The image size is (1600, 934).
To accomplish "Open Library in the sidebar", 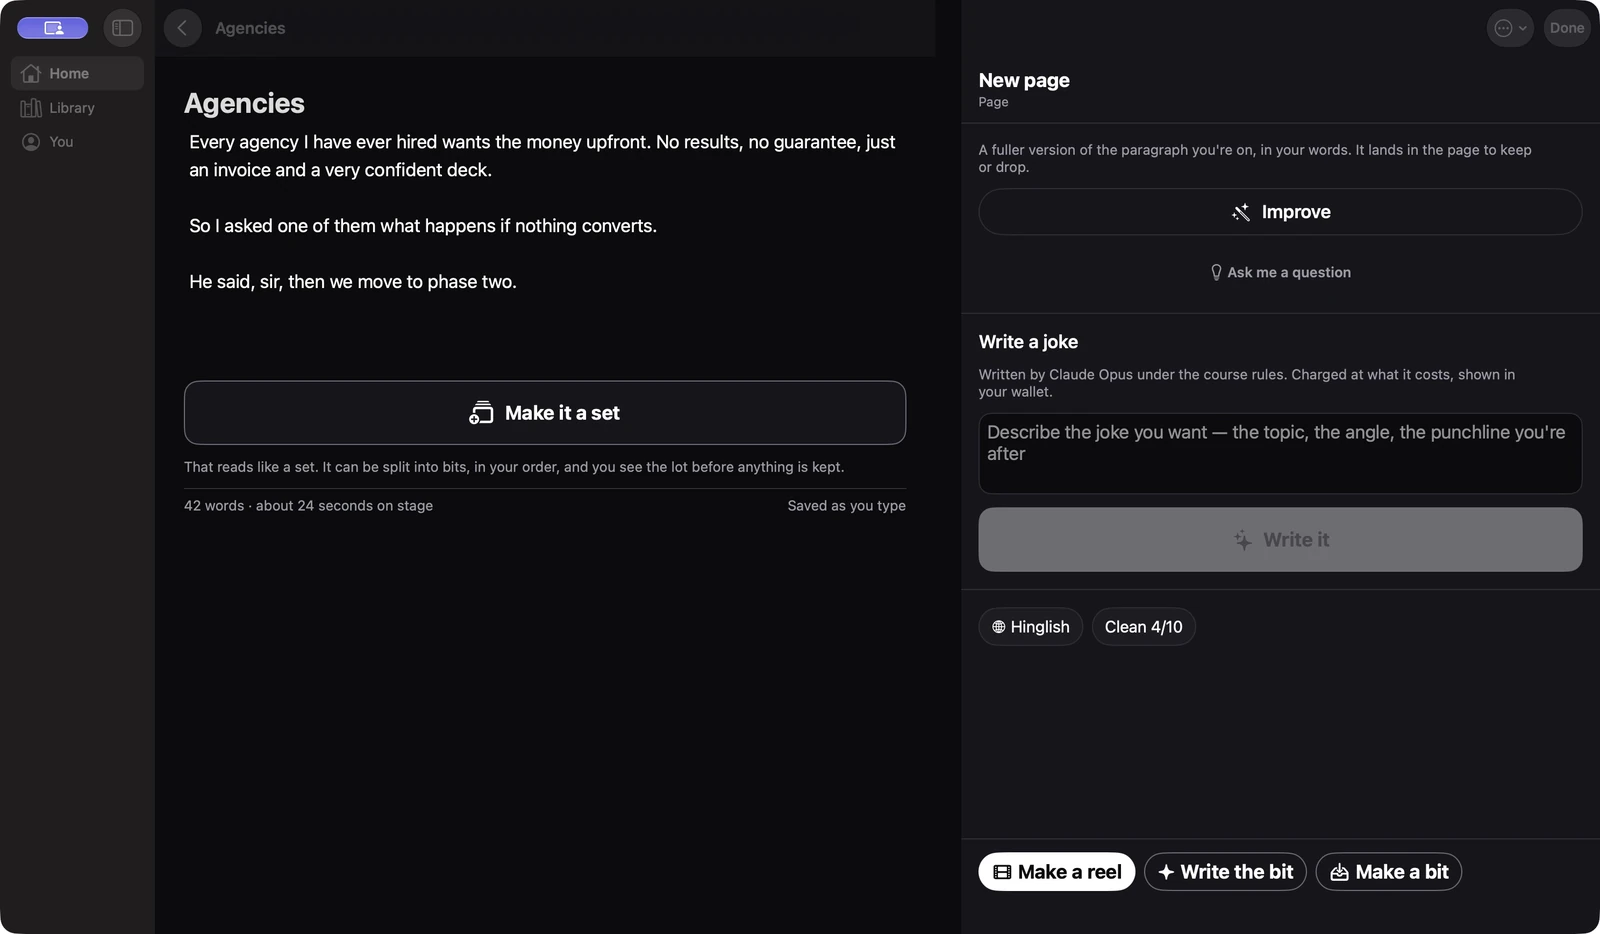I will 77,107.
